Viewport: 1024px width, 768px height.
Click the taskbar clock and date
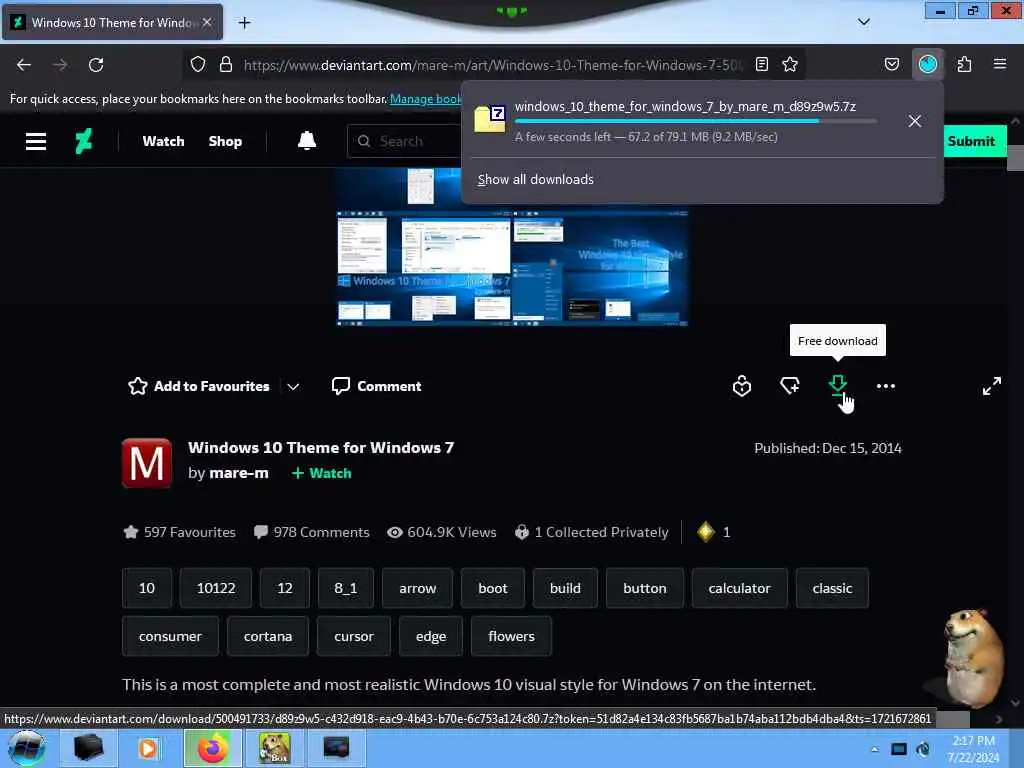973,749
